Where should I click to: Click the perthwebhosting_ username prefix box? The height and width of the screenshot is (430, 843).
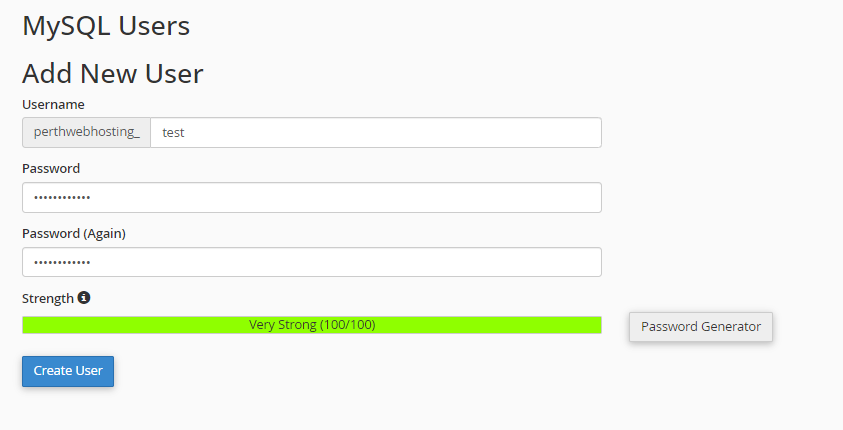tap(87, 132)
